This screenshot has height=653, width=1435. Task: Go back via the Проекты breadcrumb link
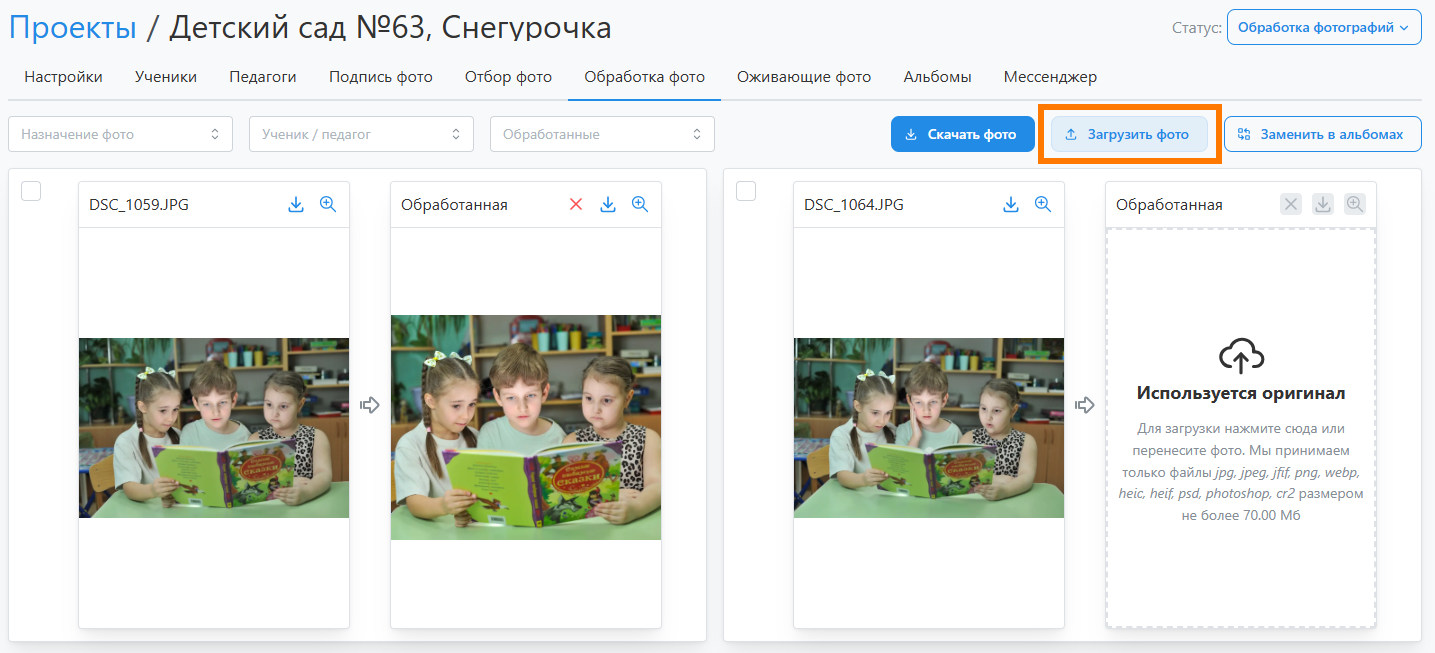tap(73, 27)
